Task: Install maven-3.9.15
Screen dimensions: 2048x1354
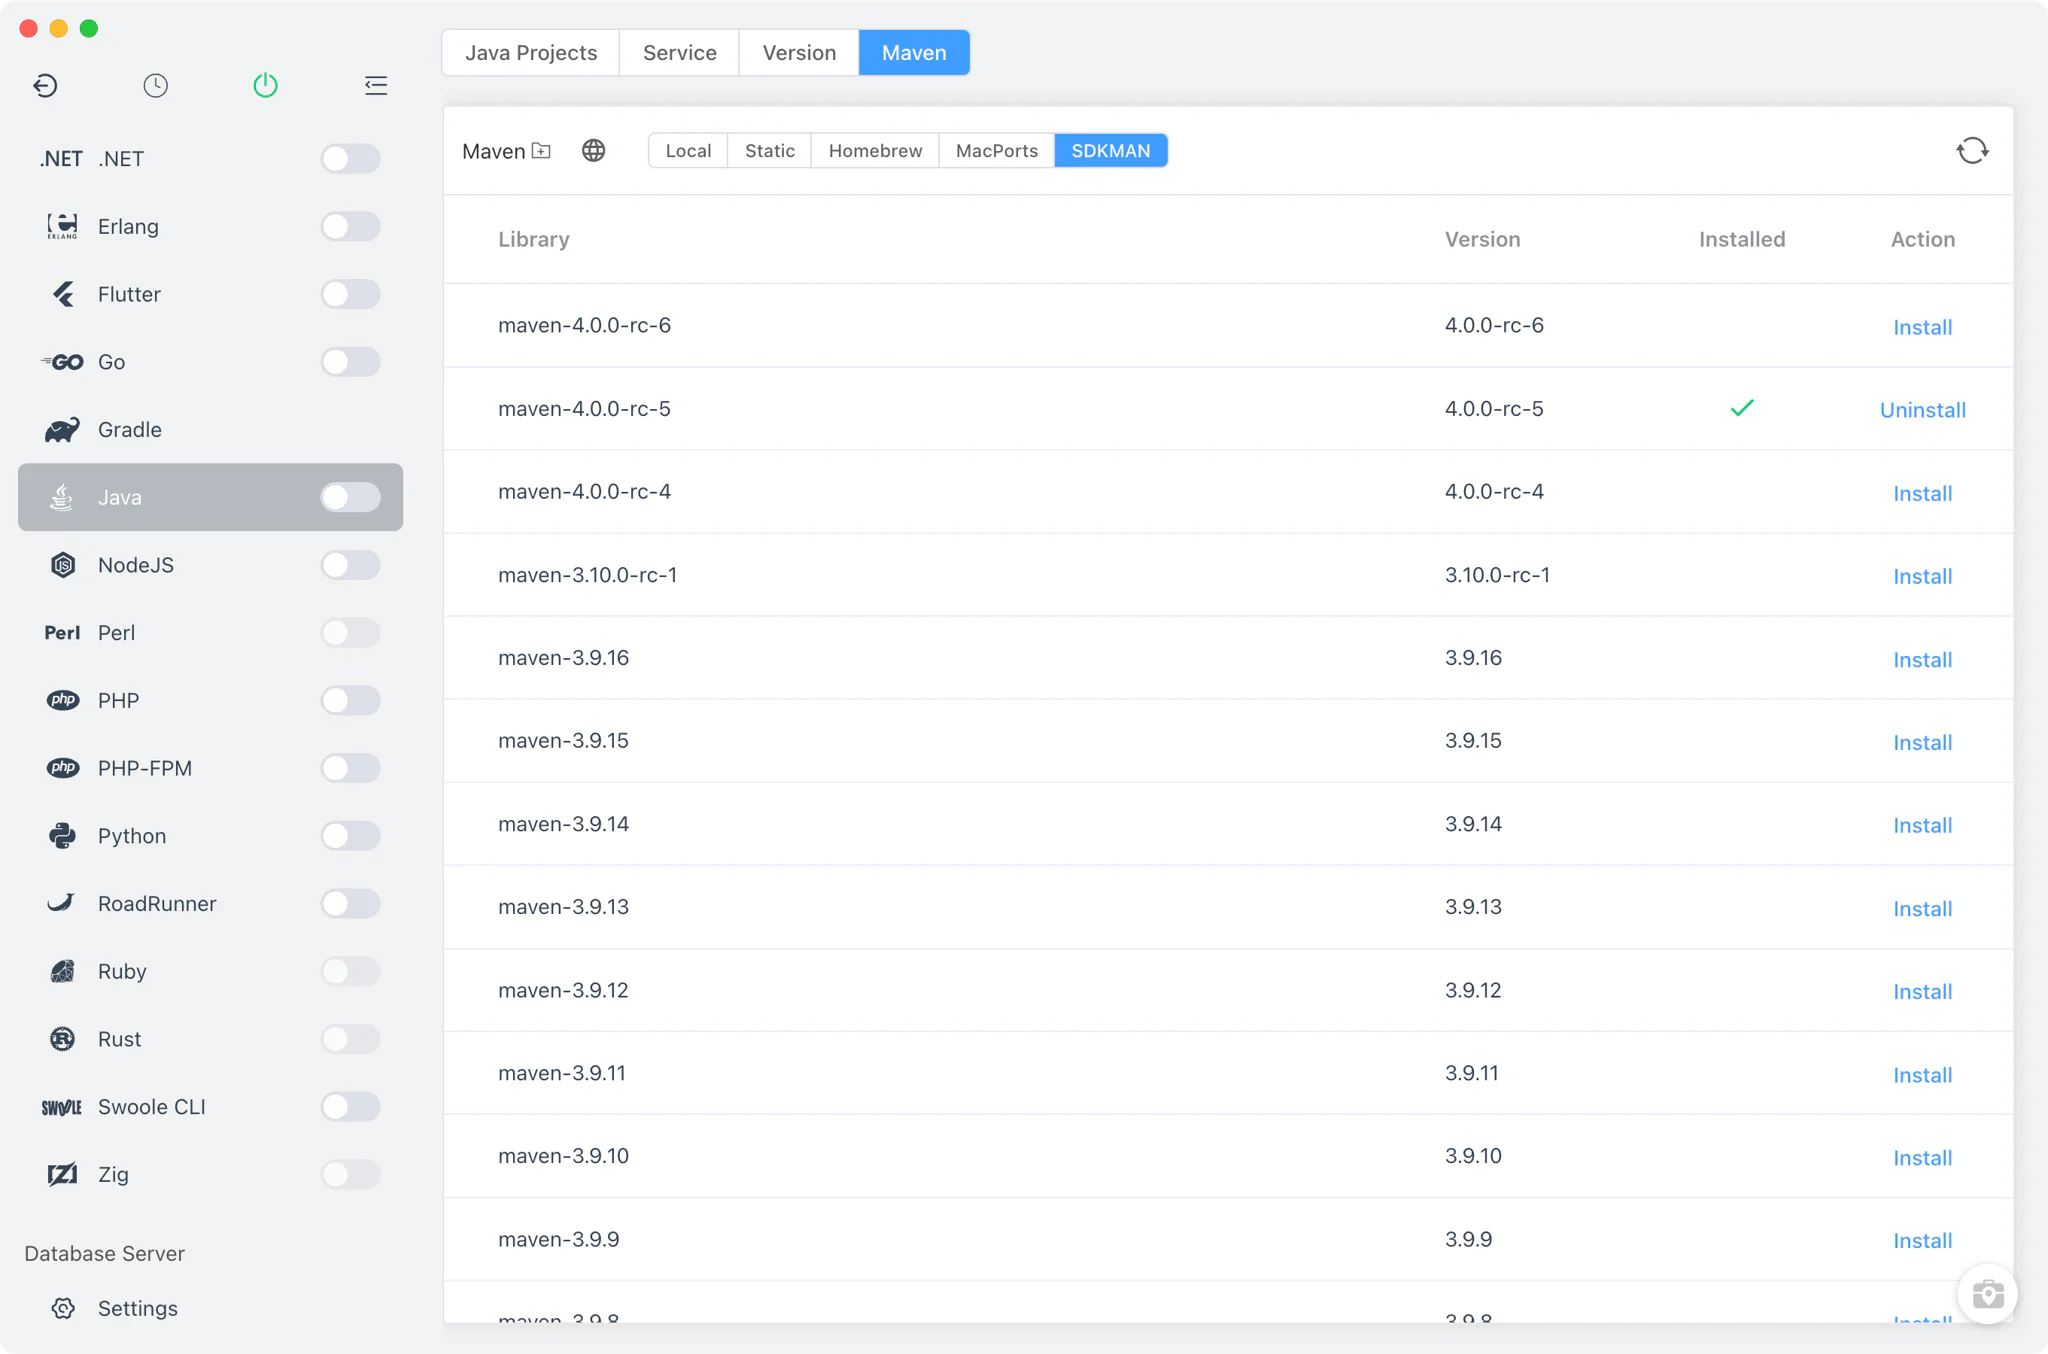Action: coord(1922,743)
